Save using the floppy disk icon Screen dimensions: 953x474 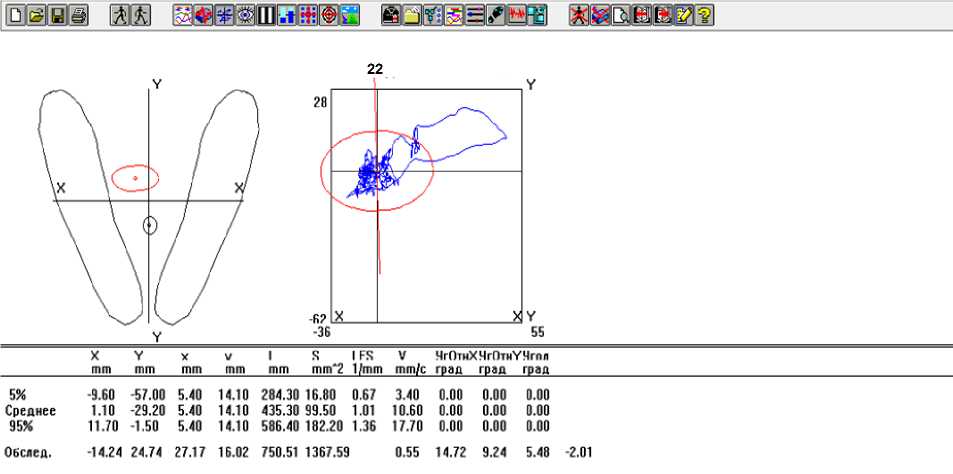pos(58,15)
